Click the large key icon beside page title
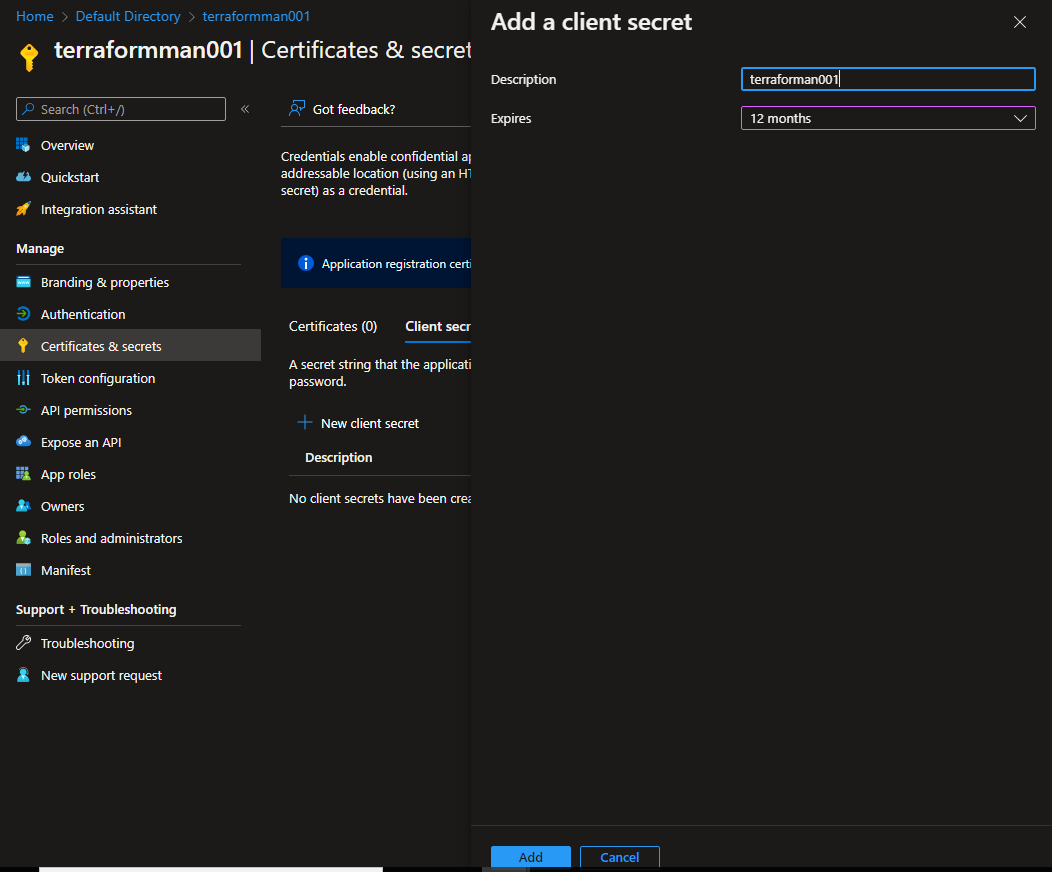 (29, 57)
